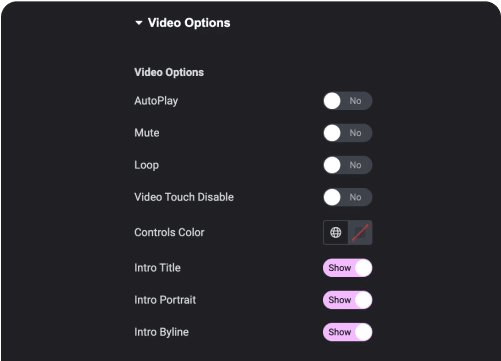Turn on the Mute switch
The height and width of the screenshot is (361, 501).
pos(347,133)
